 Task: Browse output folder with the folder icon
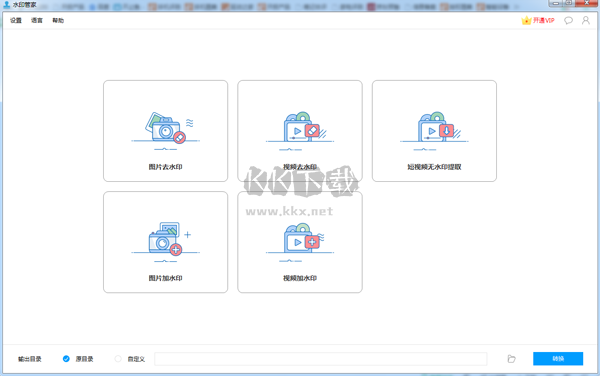pyautogui.click(x=511, y=359)
